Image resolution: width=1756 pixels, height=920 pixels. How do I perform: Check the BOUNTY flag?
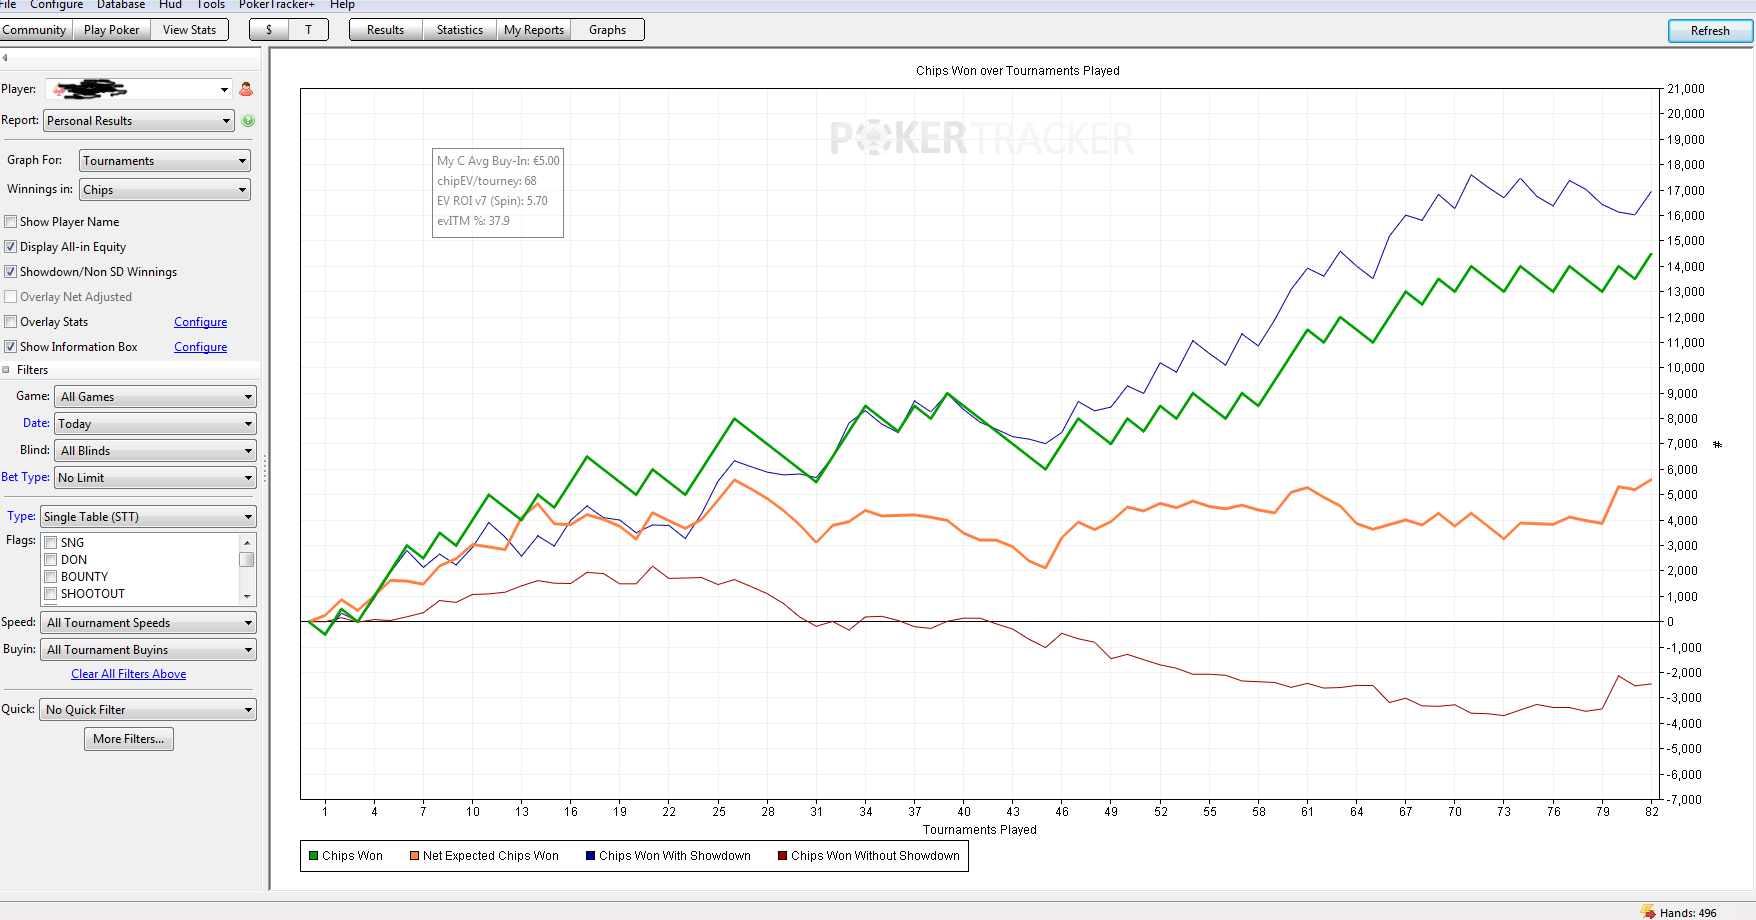(50, 577)
